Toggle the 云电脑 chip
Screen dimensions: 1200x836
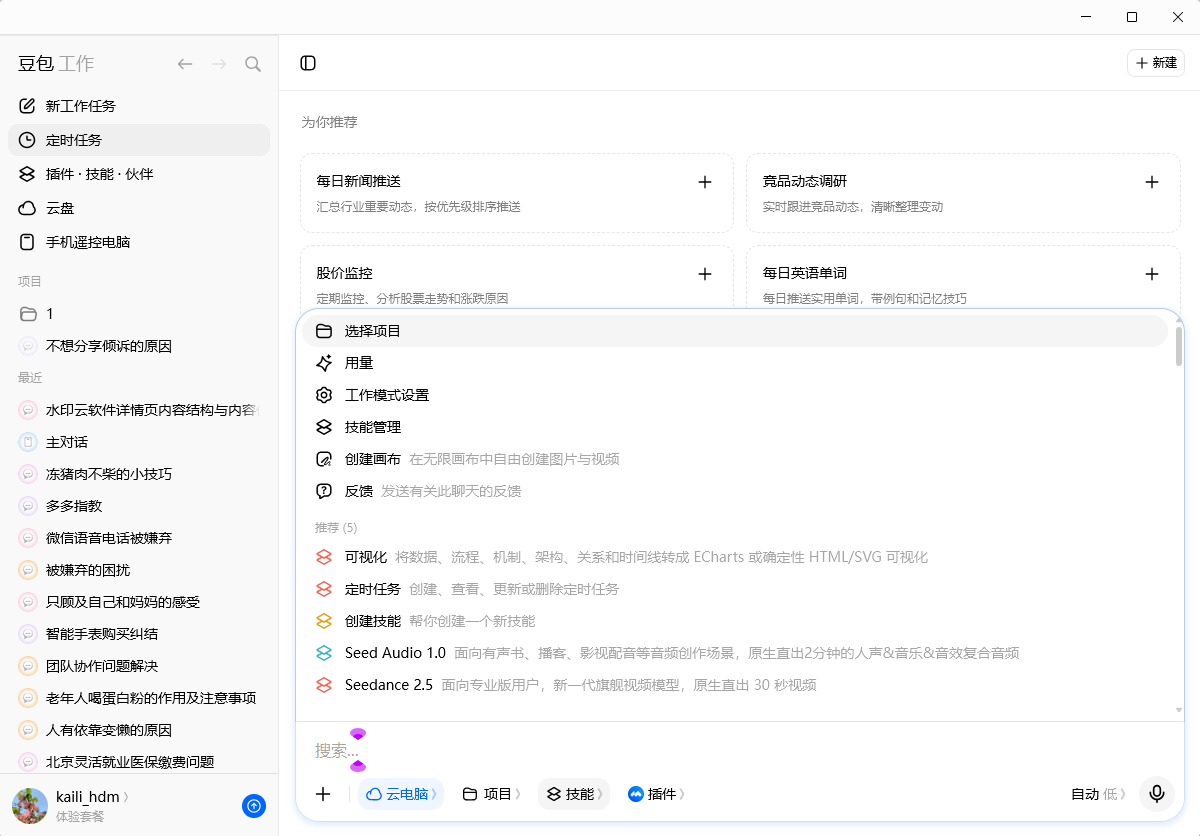[x=401, y=794]
